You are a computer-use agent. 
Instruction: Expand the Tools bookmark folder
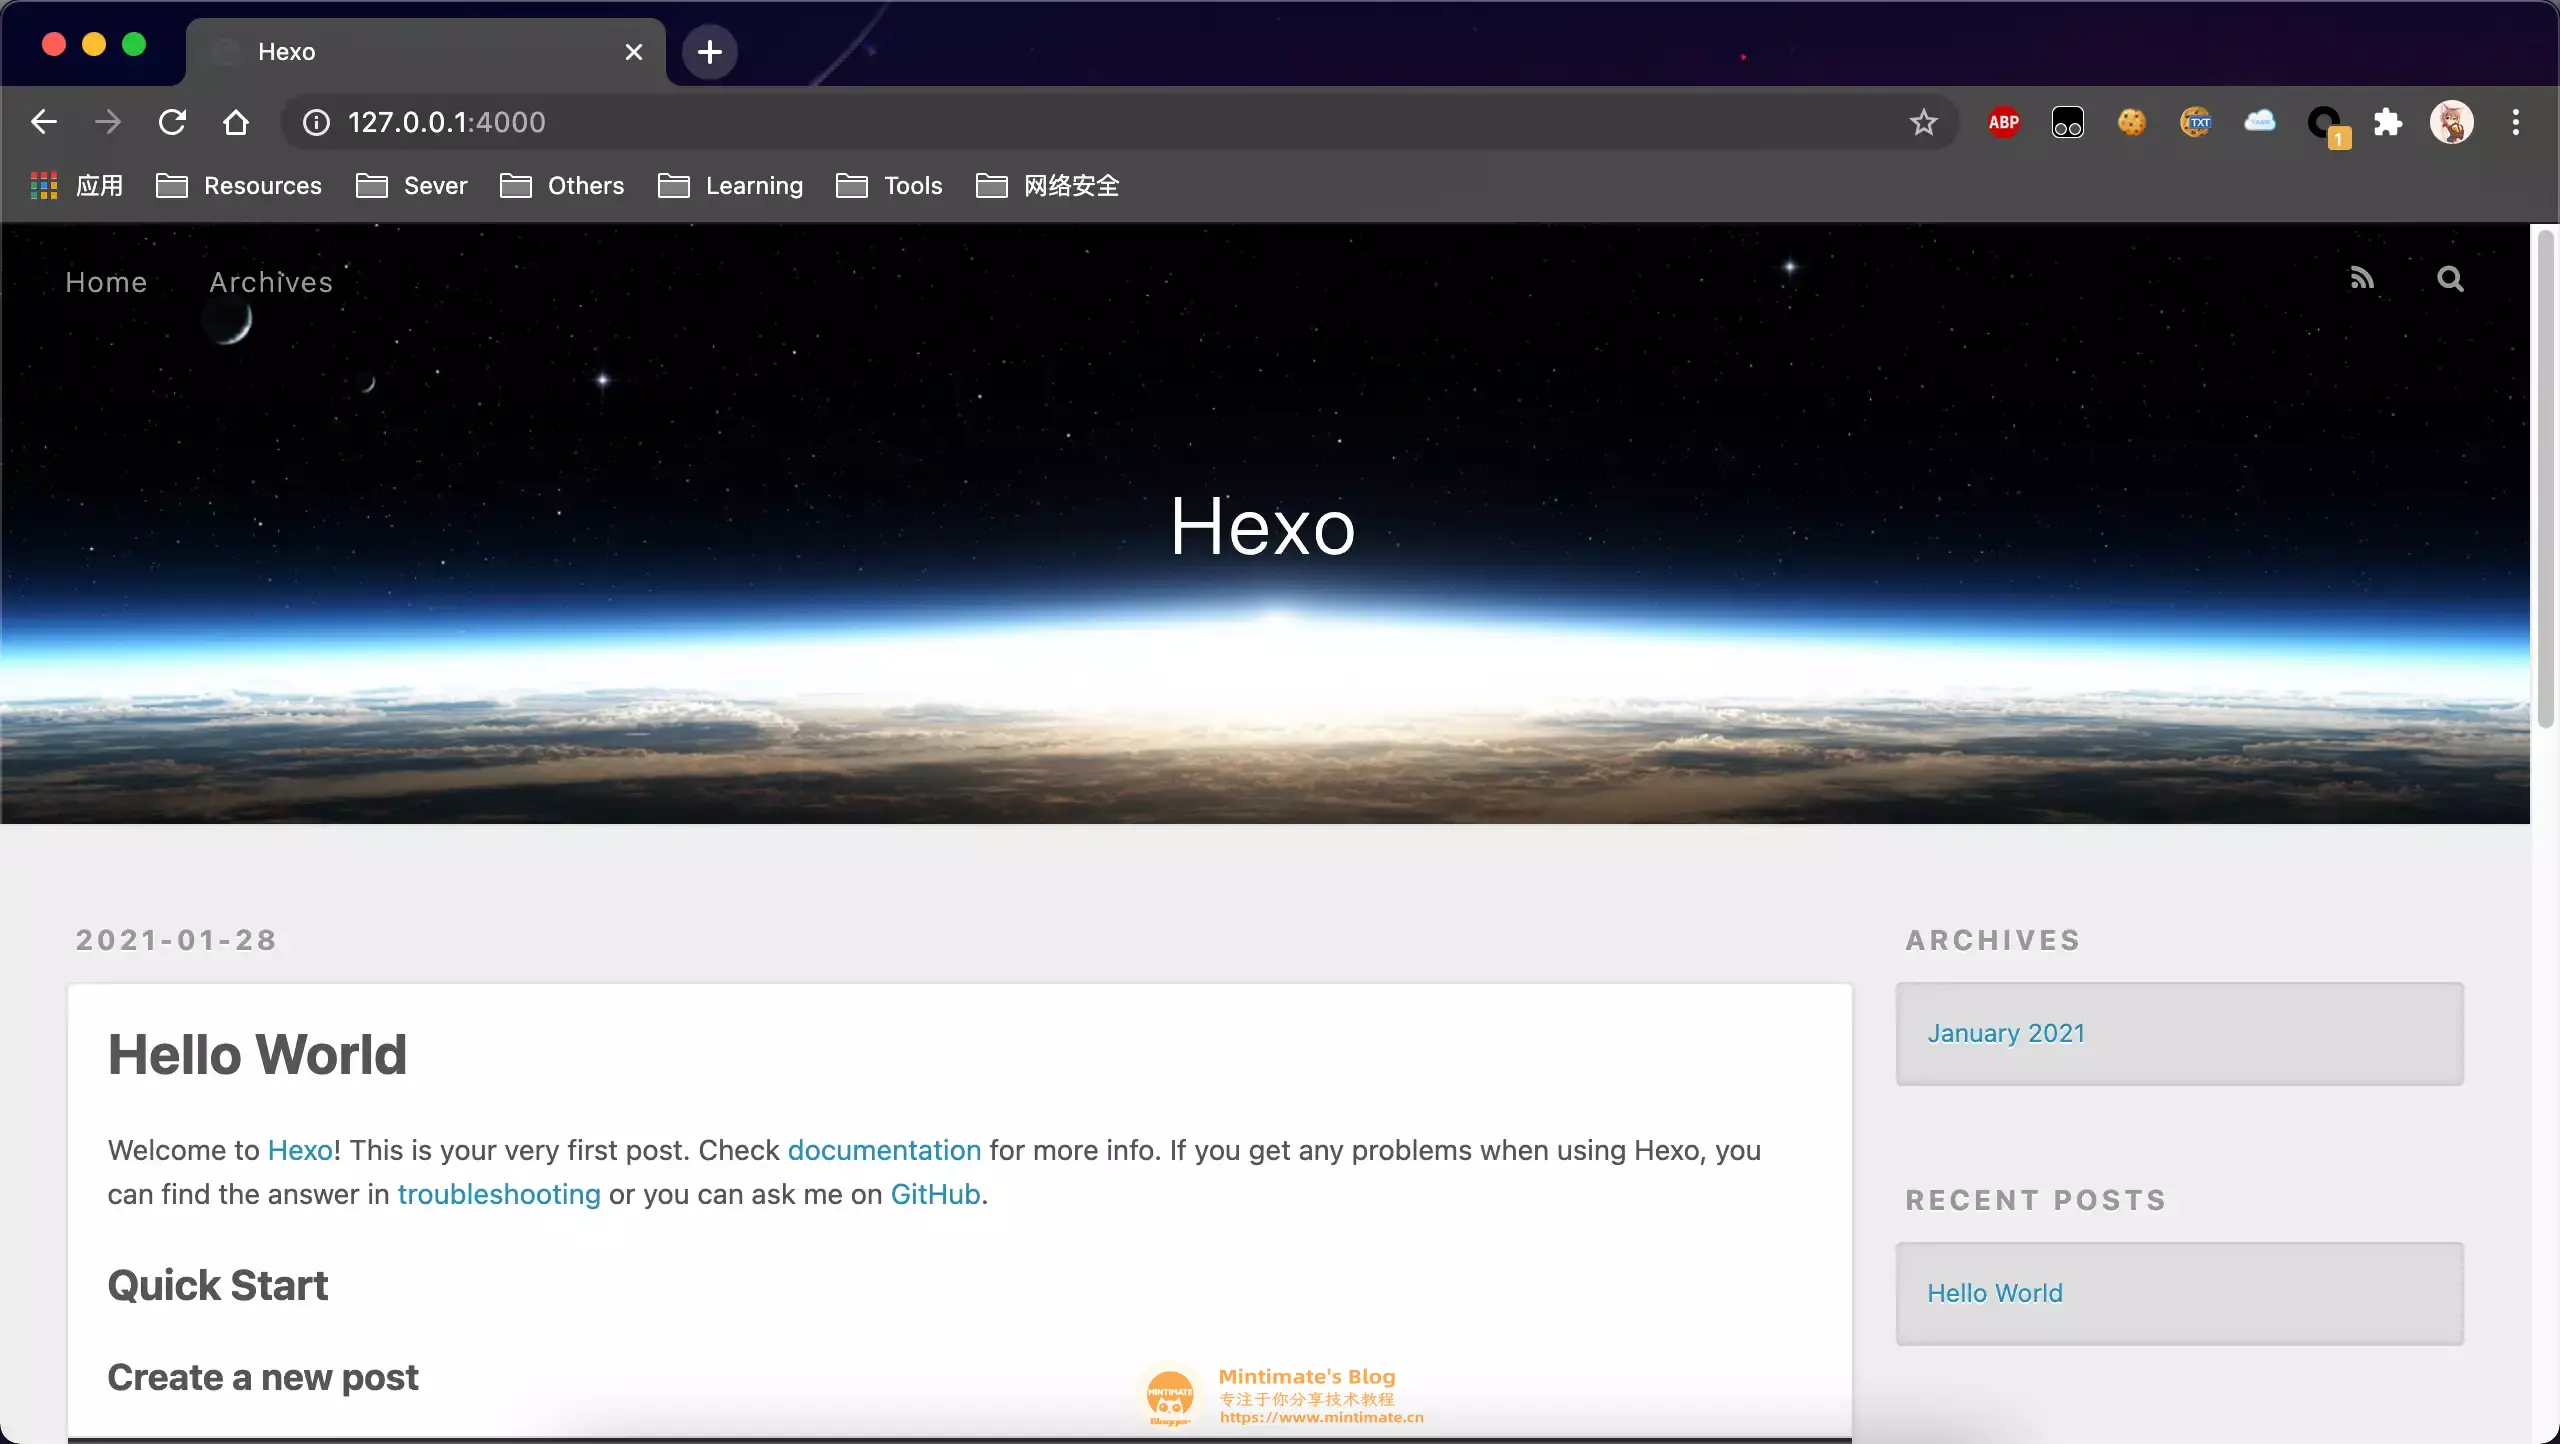point(890,186)
